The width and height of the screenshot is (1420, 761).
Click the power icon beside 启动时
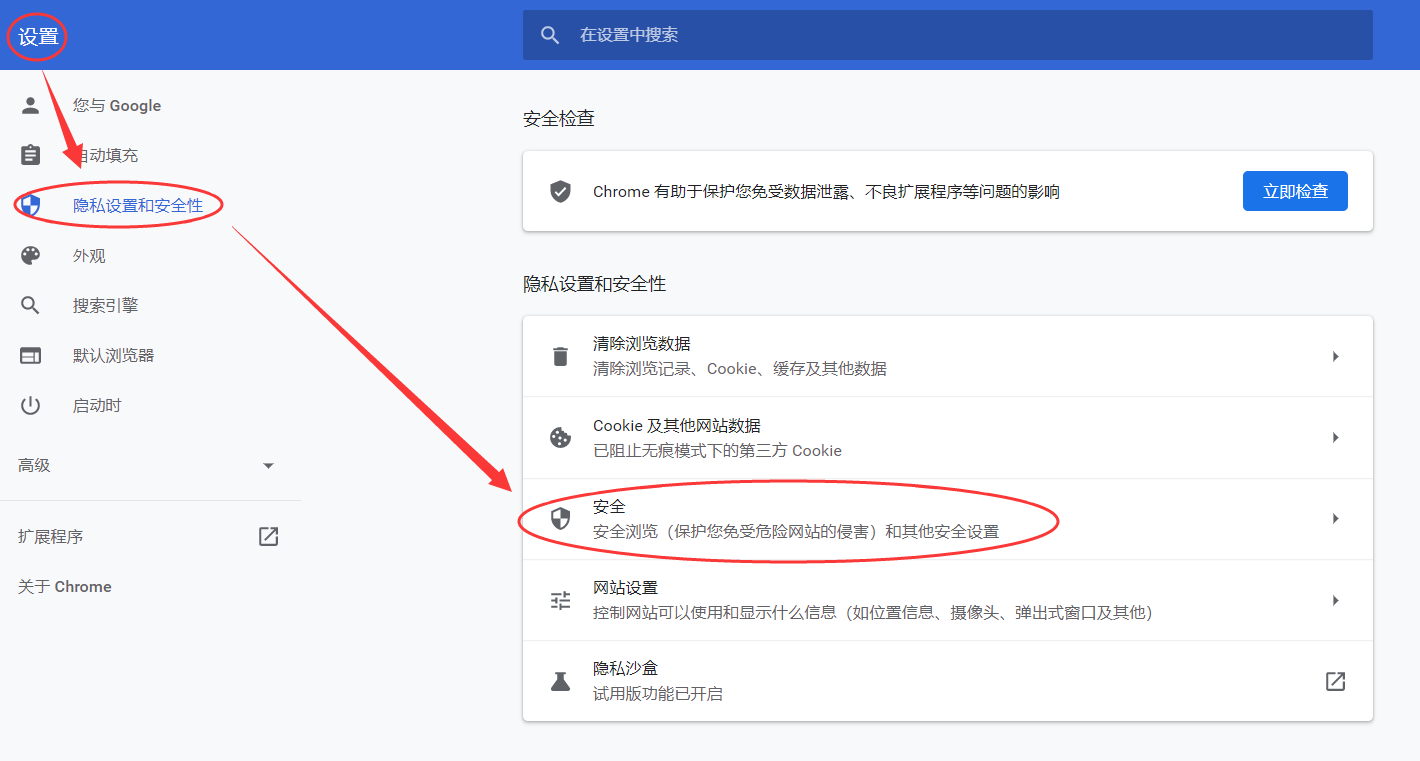(x=31, y=405)
